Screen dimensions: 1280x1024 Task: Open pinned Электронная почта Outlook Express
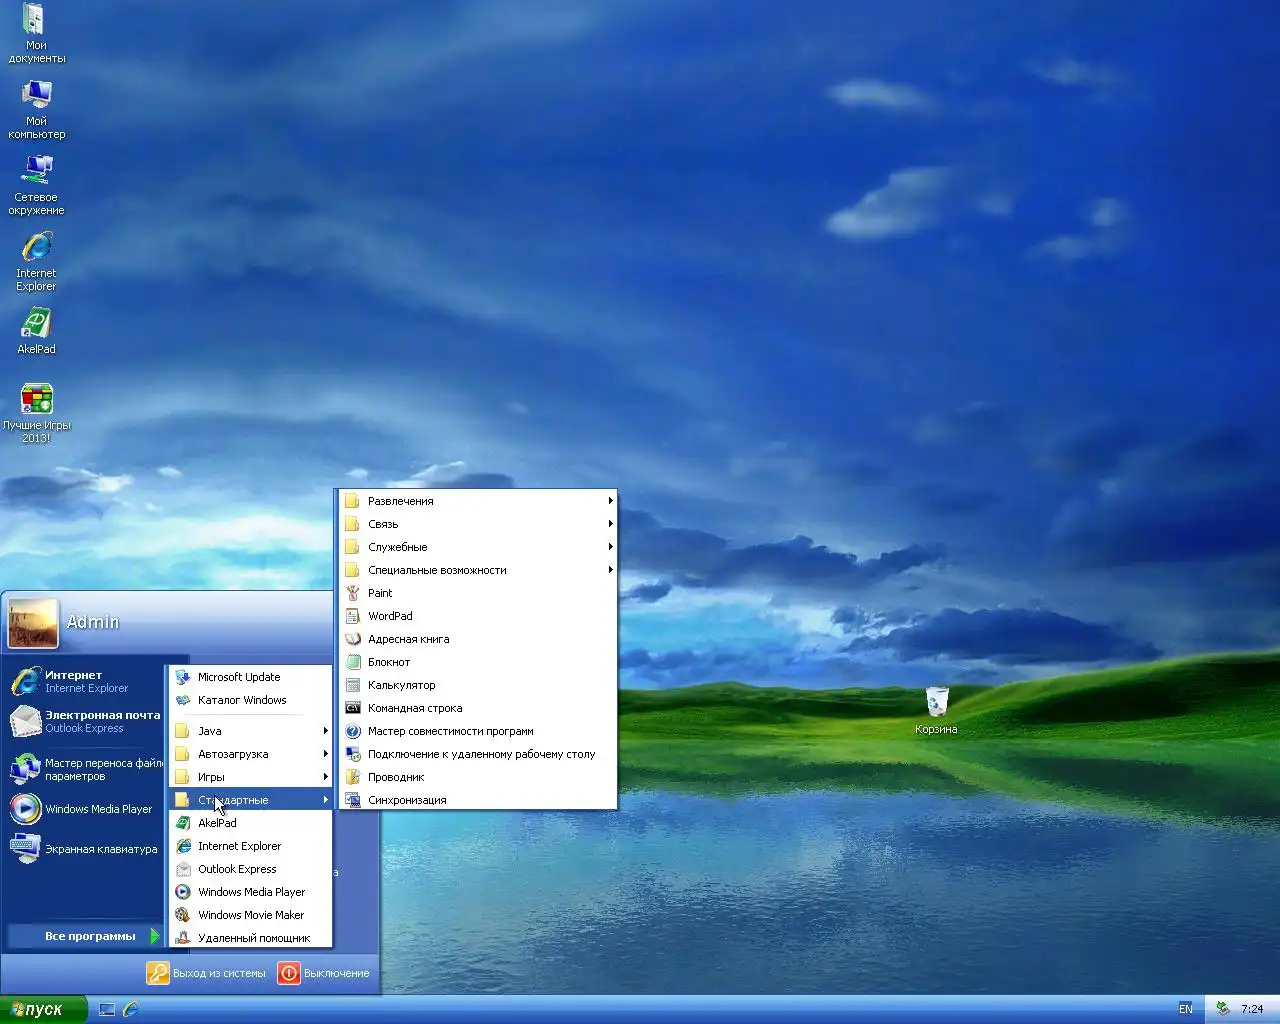coord(84,721)
